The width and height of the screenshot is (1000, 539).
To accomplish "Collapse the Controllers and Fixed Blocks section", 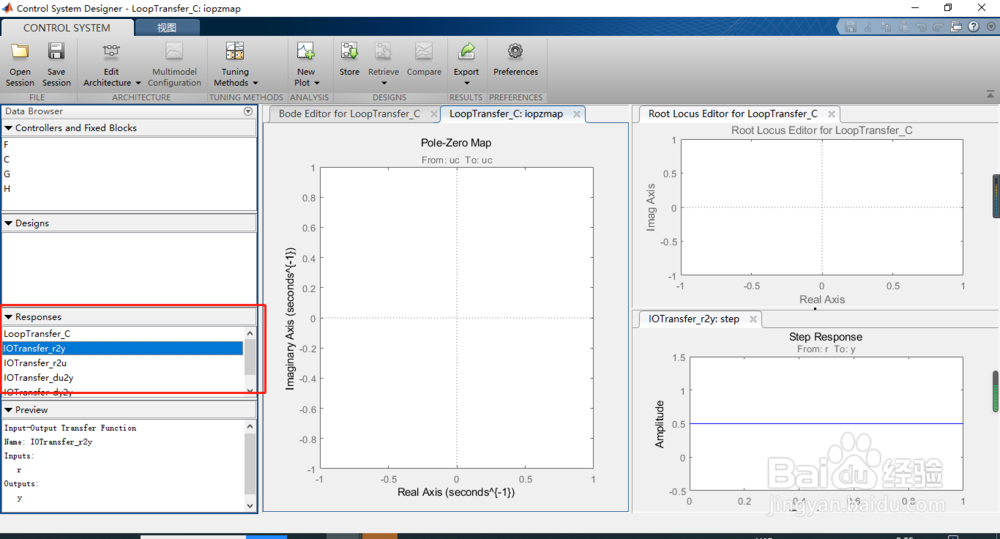I will [8, 128].
